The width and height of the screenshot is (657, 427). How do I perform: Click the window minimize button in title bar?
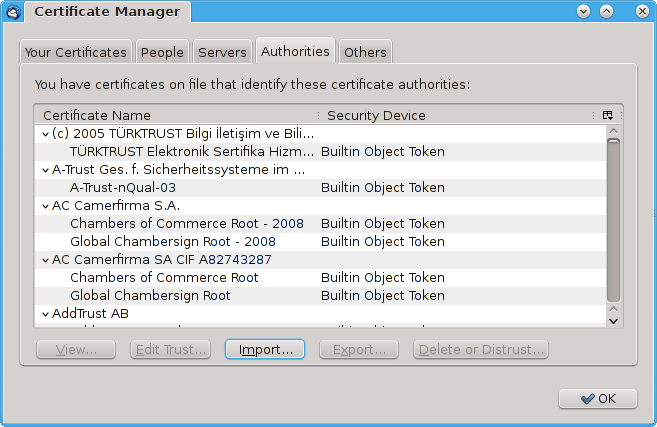click(x=583, y=11)
